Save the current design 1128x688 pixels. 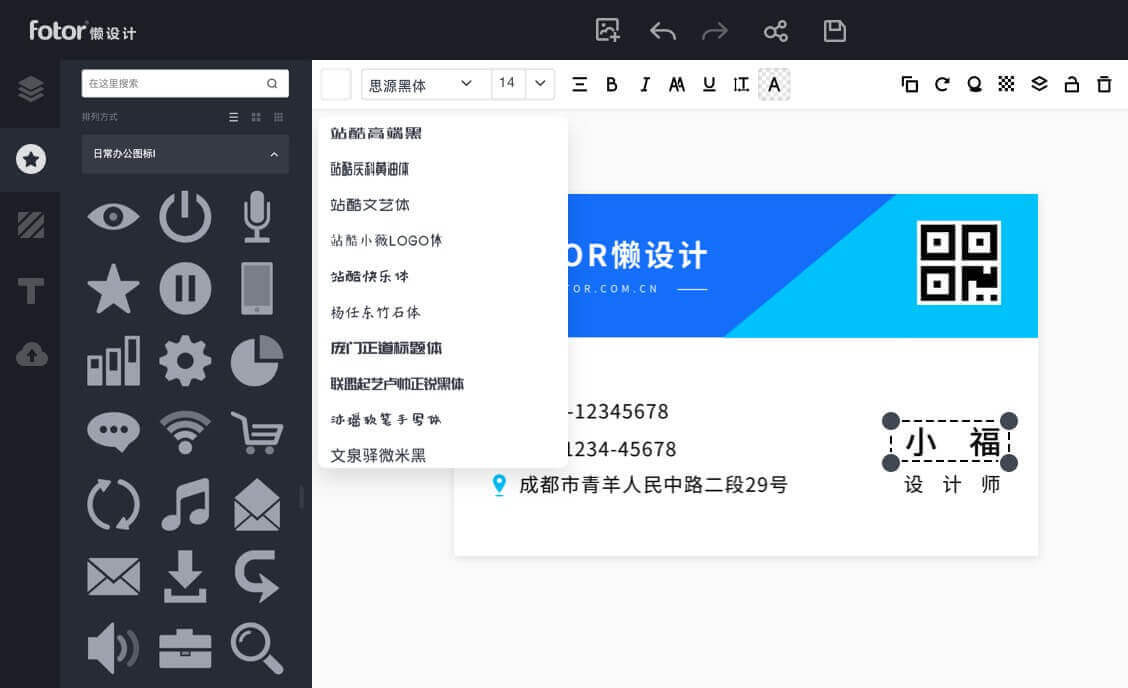[835, 31]
